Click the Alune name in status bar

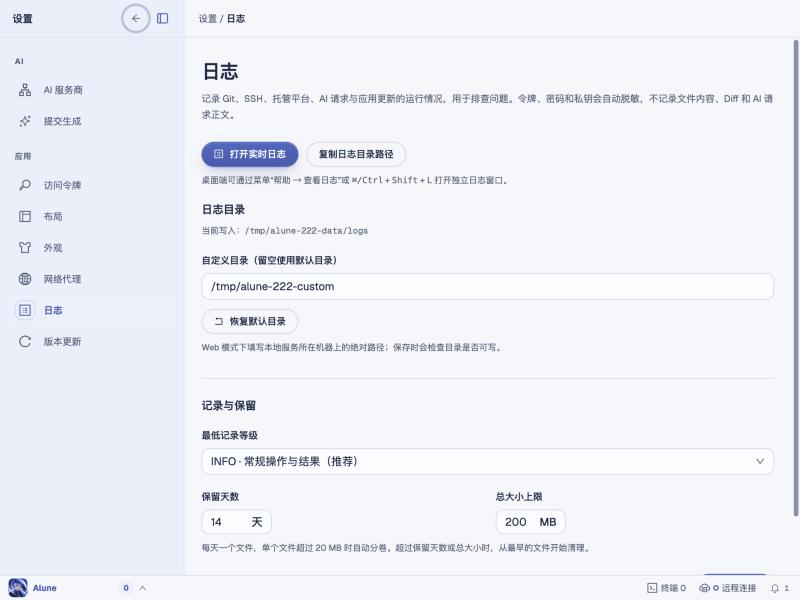click(x=44, y=588)
